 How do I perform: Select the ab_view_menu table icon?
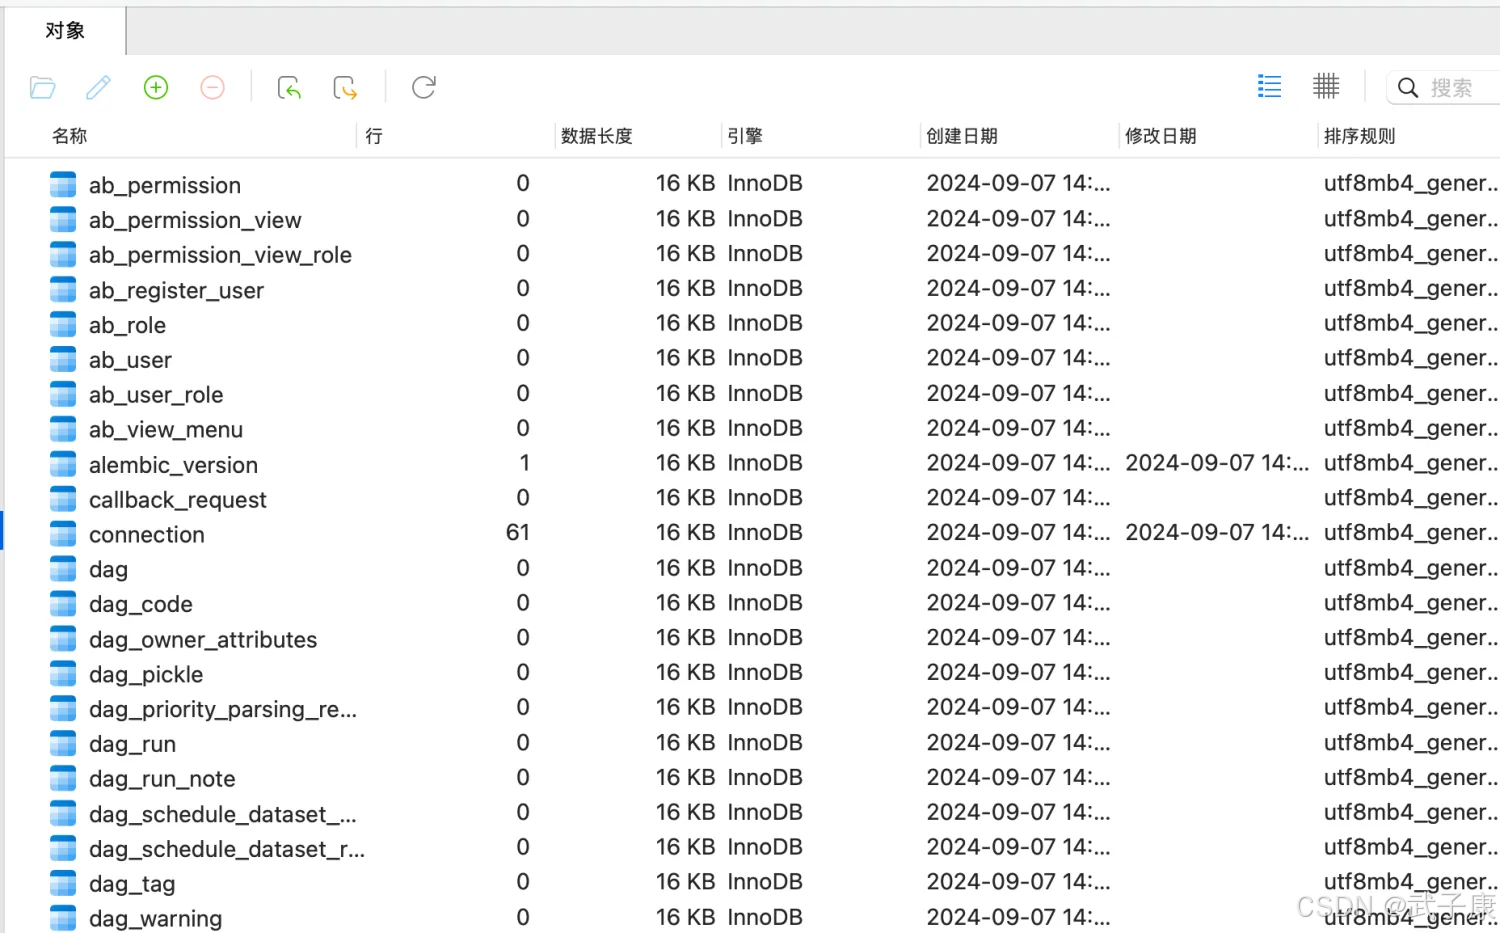[x=63, y=429]
